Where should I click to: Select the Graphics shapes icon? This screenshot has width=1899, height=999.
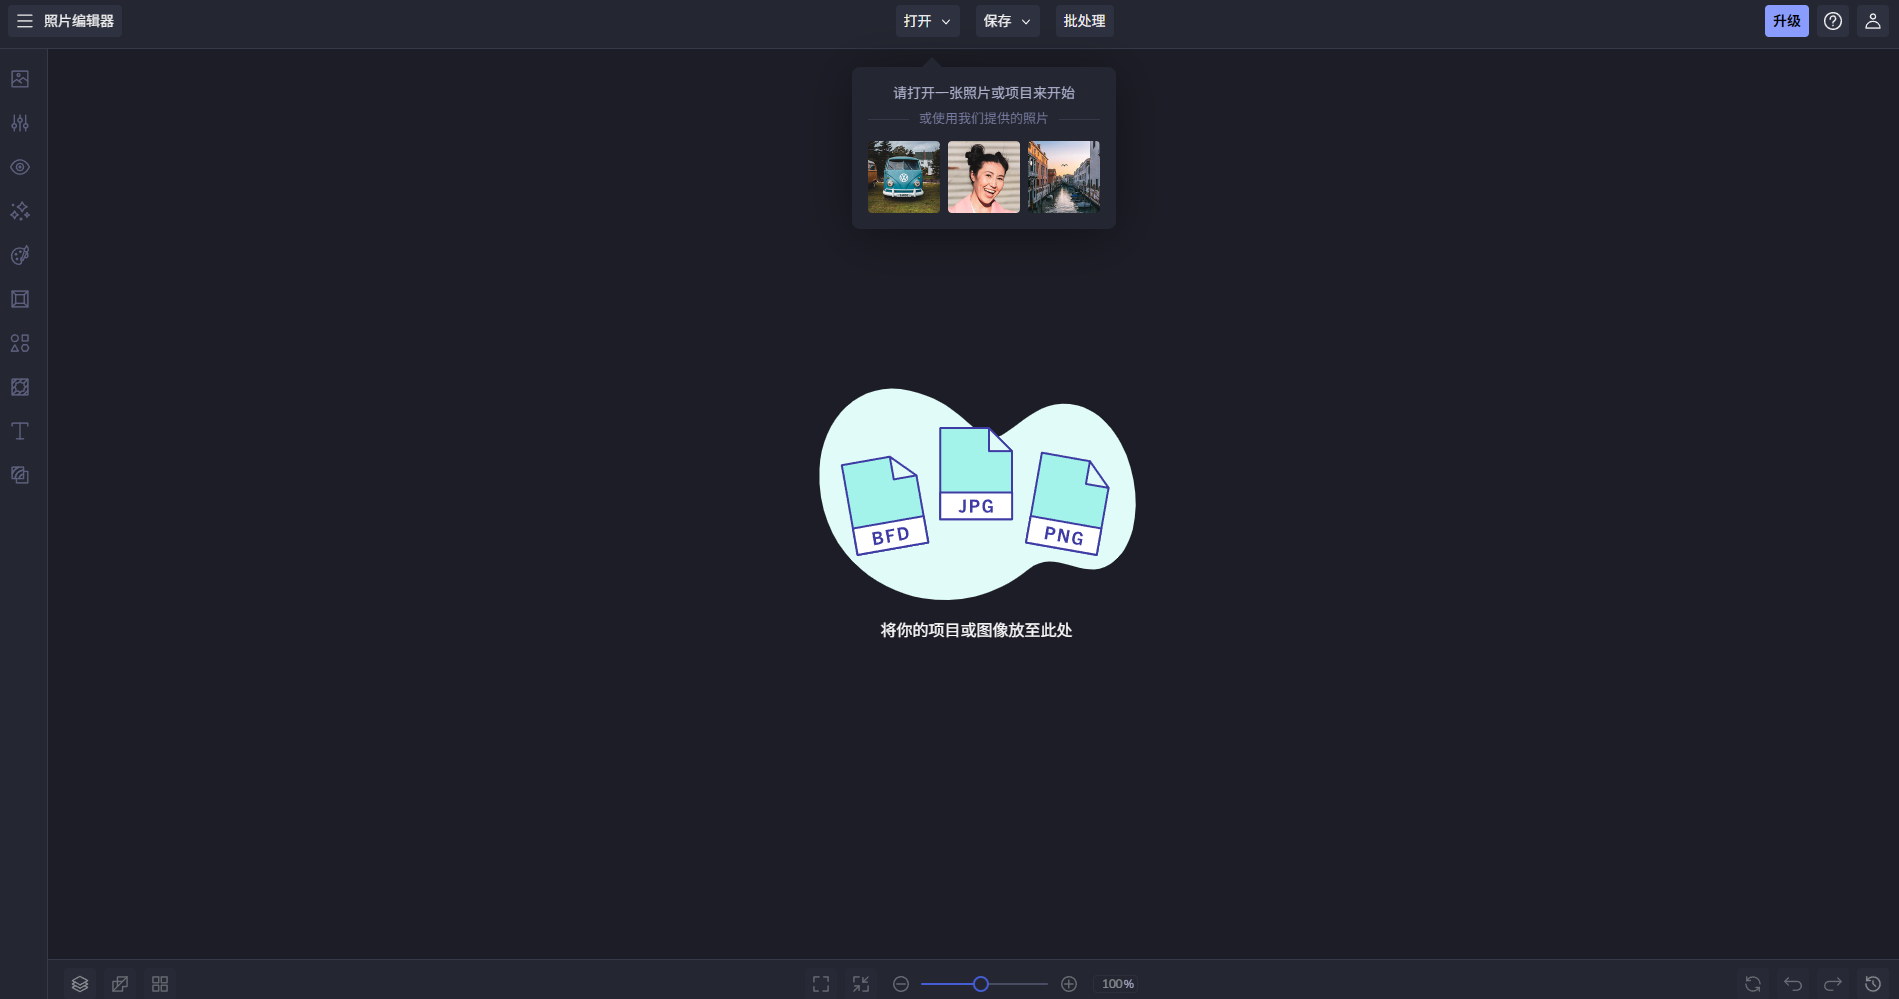coord(19,343)
